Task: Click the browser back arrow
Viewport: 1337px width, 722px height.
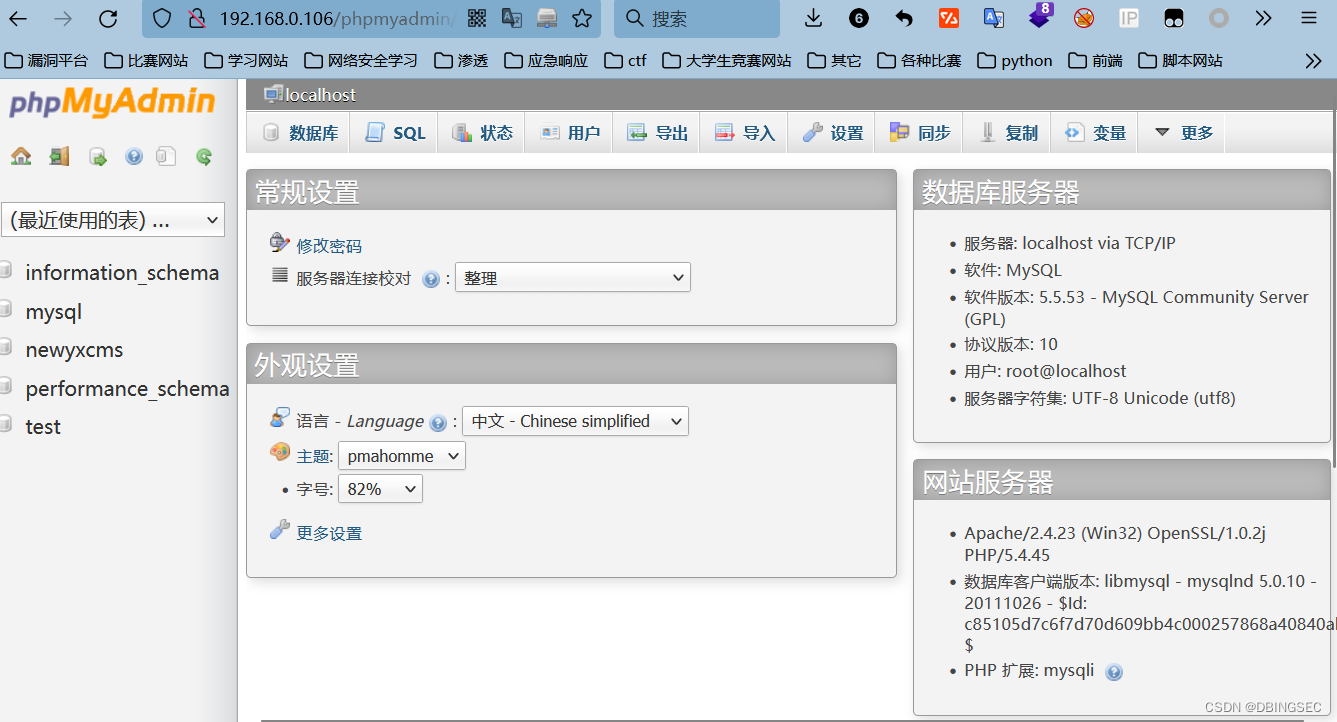Action: (19, 18)
